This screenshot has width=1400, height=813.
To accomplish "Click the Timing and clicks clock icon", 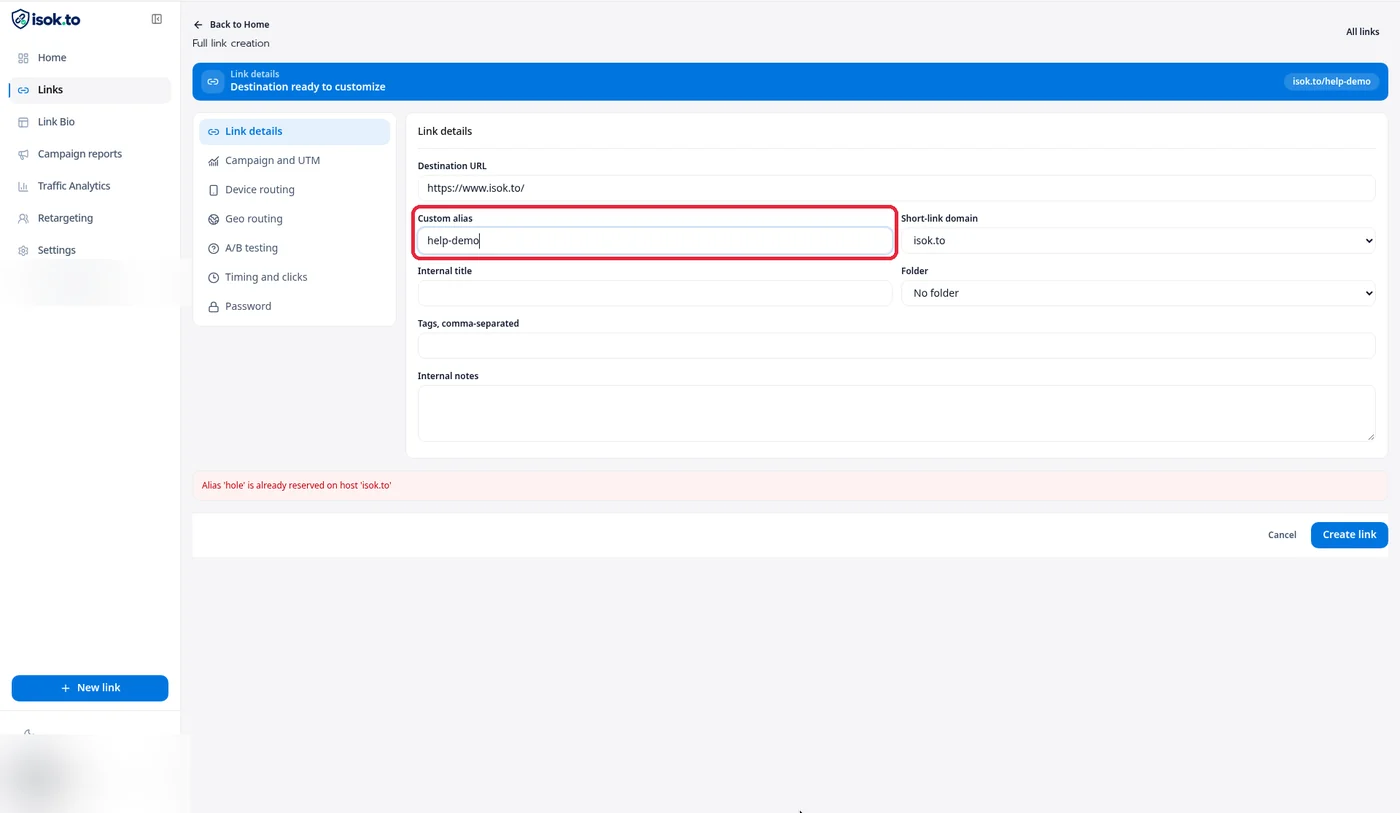I will pyautogui.click(x=213, y=277).
